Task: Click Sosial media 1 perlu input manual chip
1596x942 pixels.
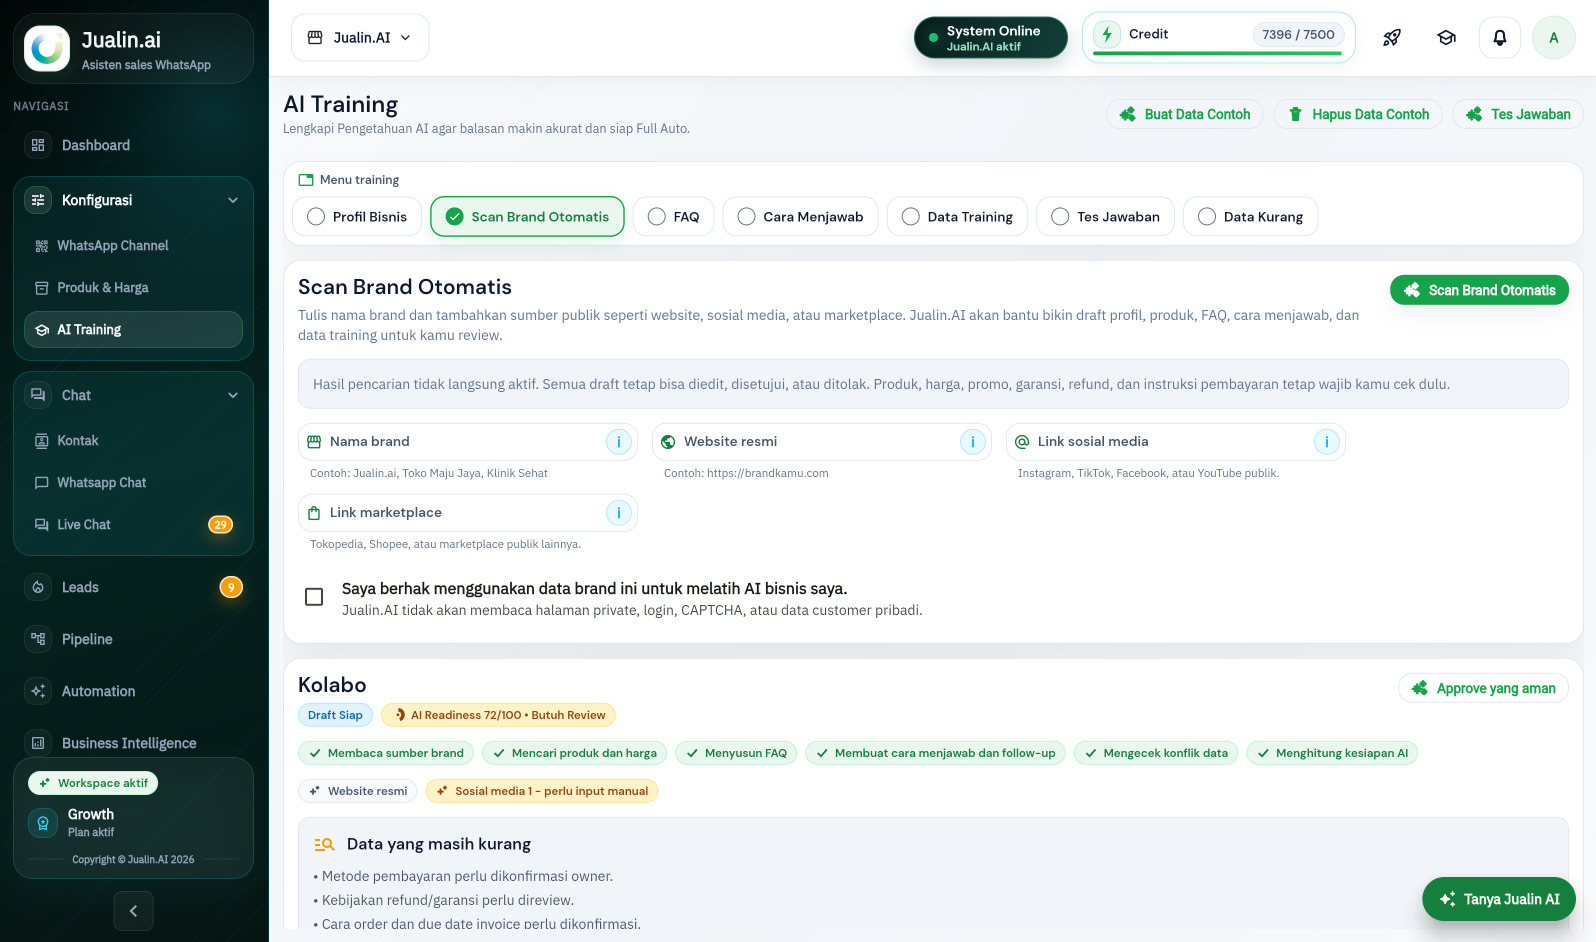Action: (542, 791)
